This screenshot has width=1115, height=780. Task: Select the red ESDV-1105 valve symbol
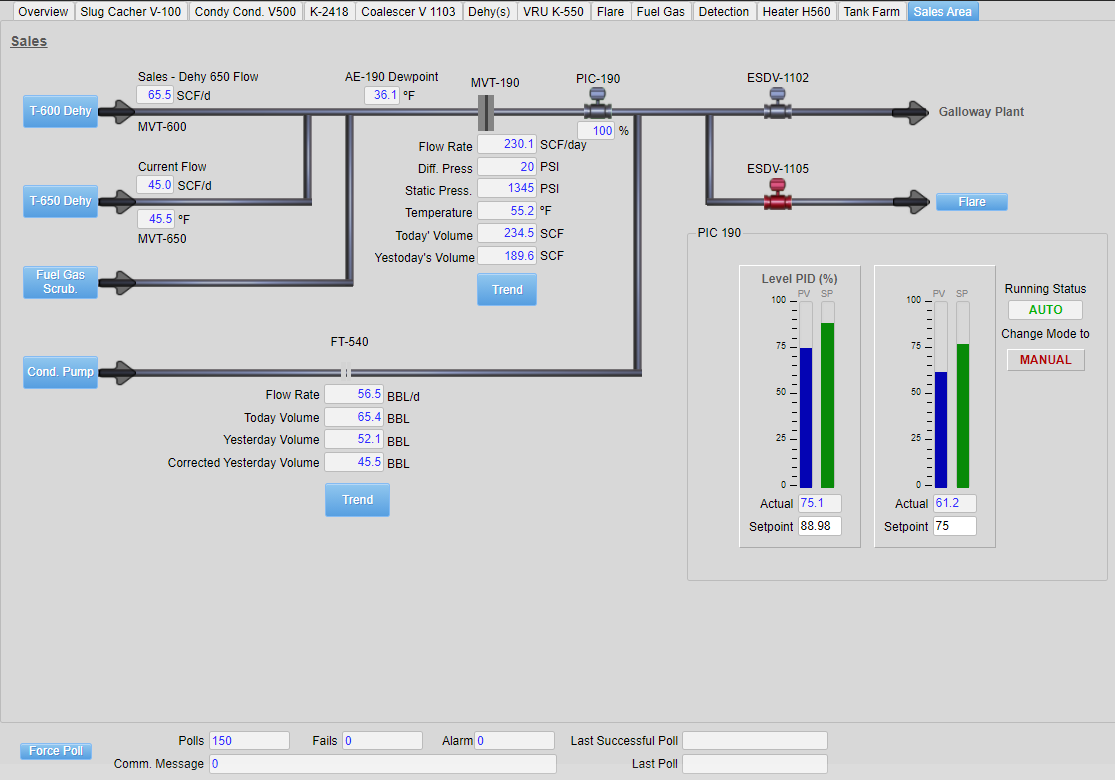click(777, 194)
